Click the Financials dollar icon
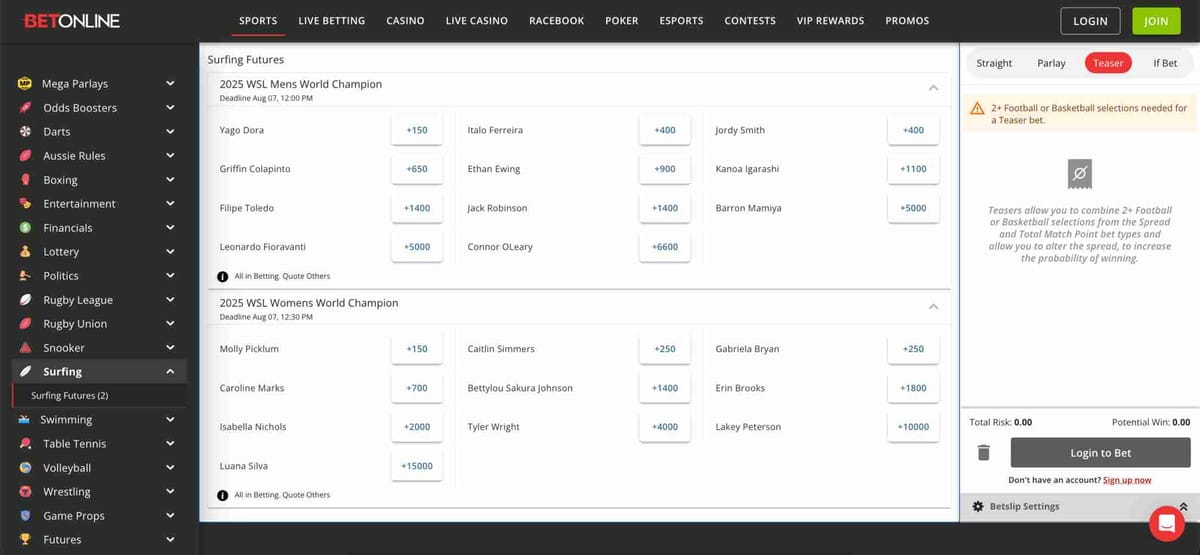 (x=25, y=228)
